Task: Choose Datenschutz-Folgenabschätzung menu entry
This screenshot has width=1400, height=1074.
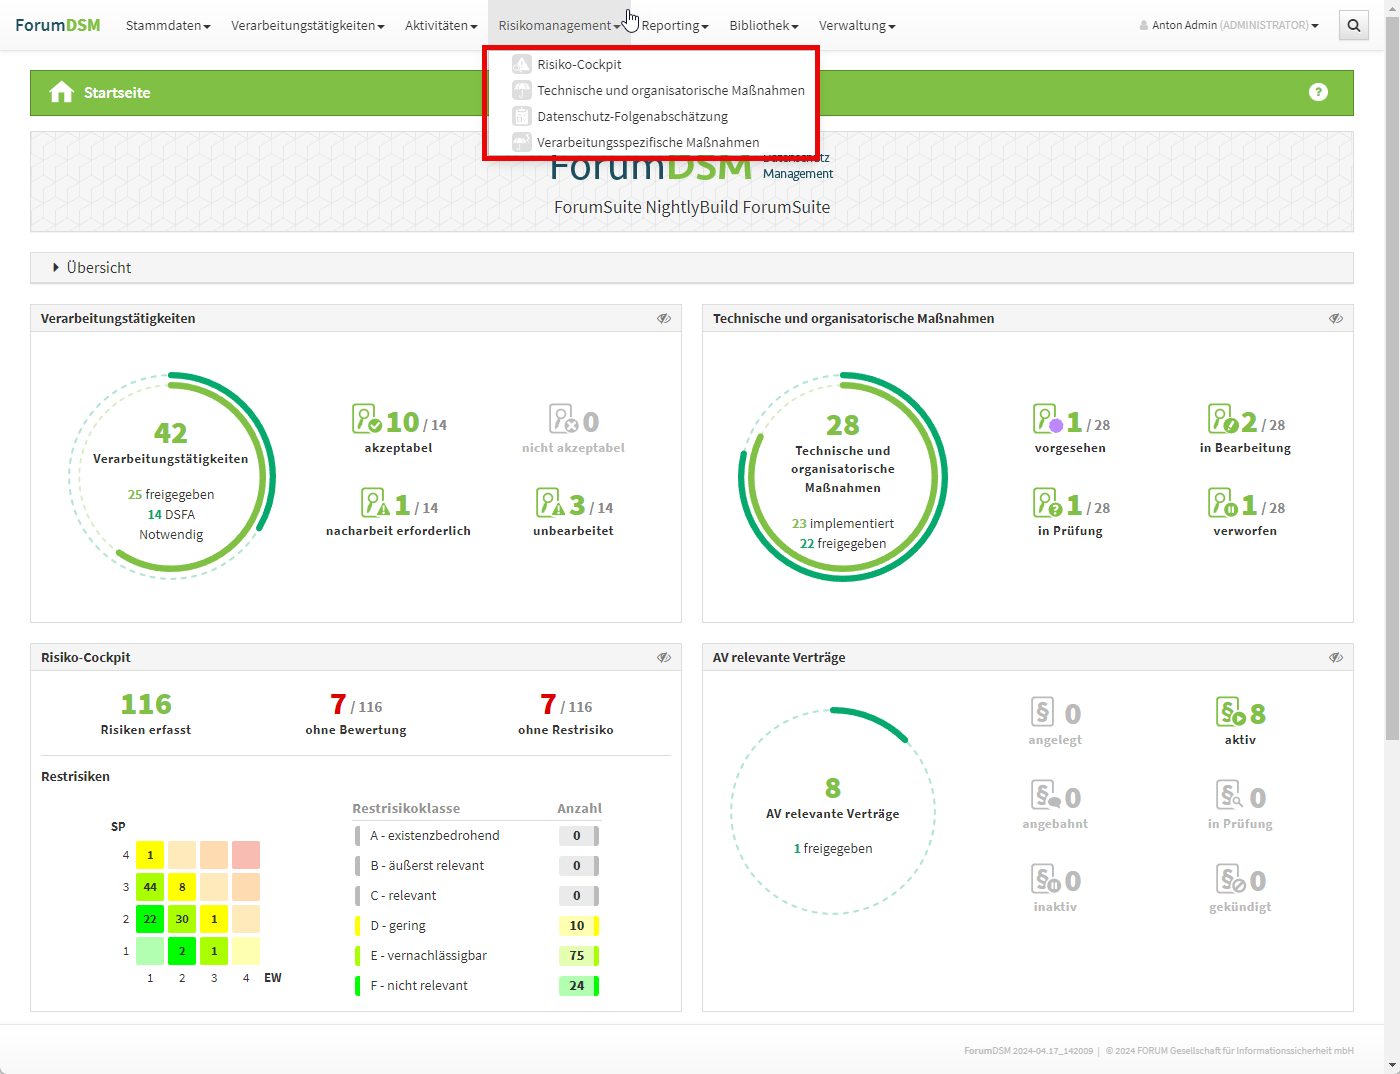Action: tap(632, 117)
